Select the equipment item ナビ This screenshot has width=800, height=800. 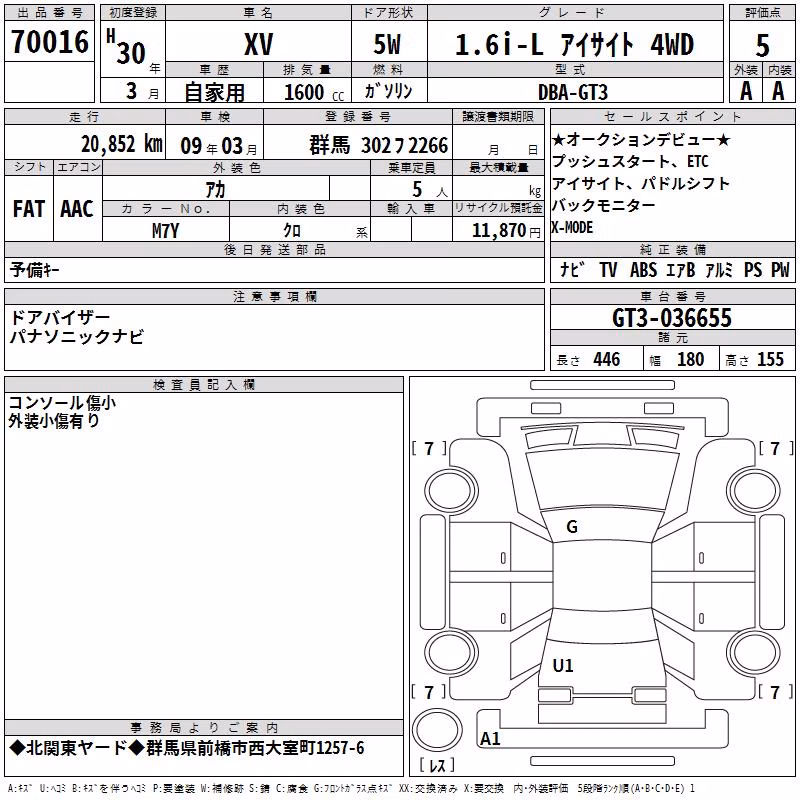coord(572,269)
